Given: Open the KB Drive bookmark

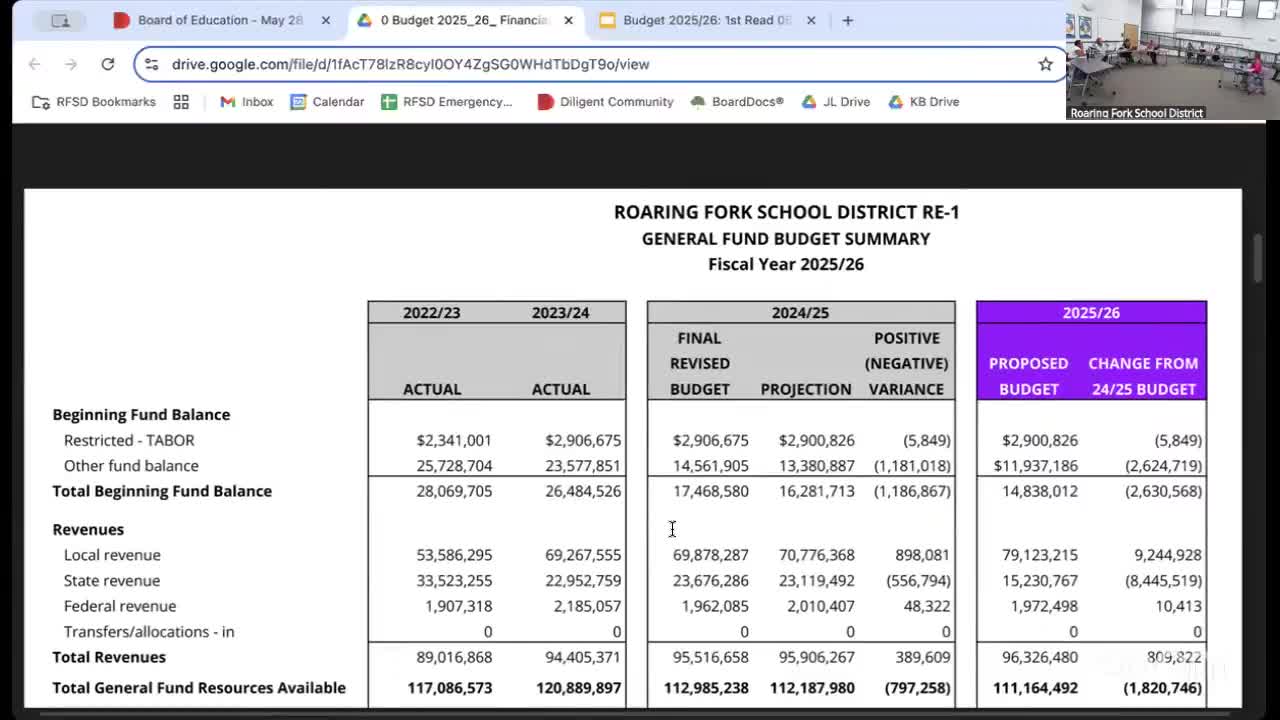Looking at the screenshot, I should pos(923,102).
